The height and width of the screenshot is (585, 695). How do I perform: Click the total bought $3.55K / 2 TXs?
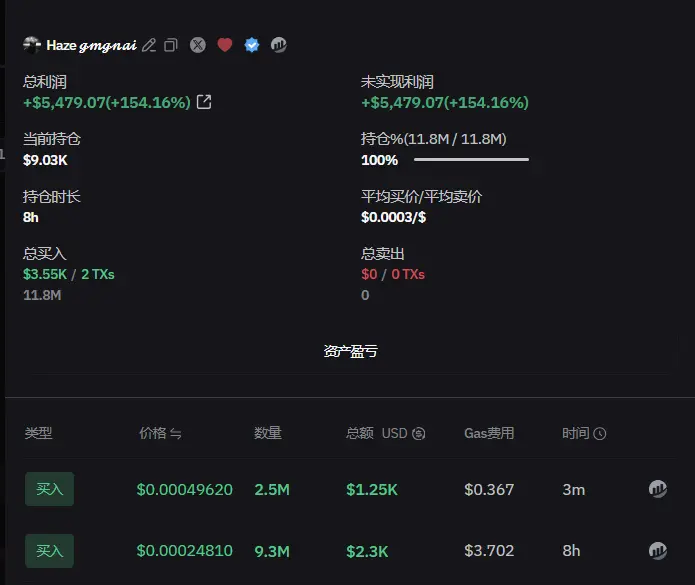pos(69,274)
